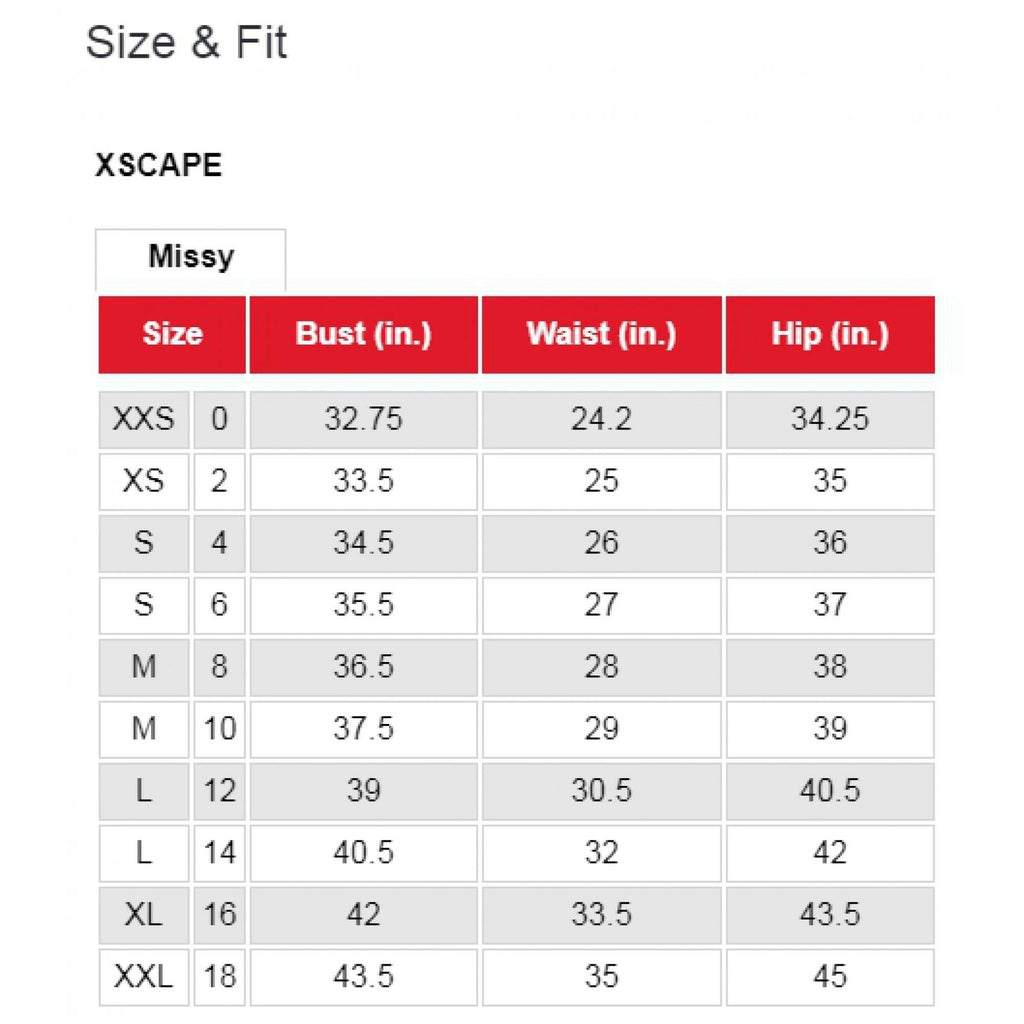Screen dimensions: 1024x1024
Task: Click the 32.75 bust measurement cell
Action: pyautogui.click(x=363, y=419)
